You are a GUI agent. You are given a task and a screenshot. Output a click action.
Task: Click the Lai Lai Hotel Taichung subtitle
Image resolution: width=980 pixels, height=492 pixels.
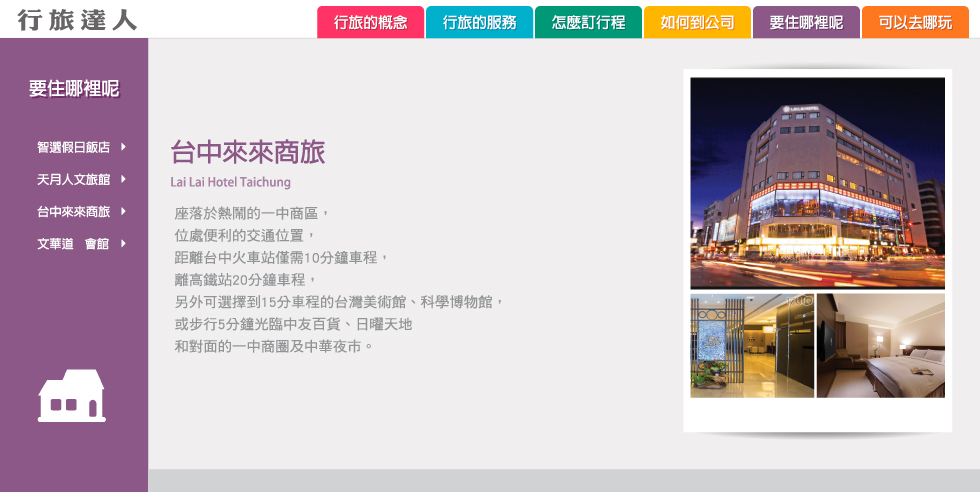(231, 182)
